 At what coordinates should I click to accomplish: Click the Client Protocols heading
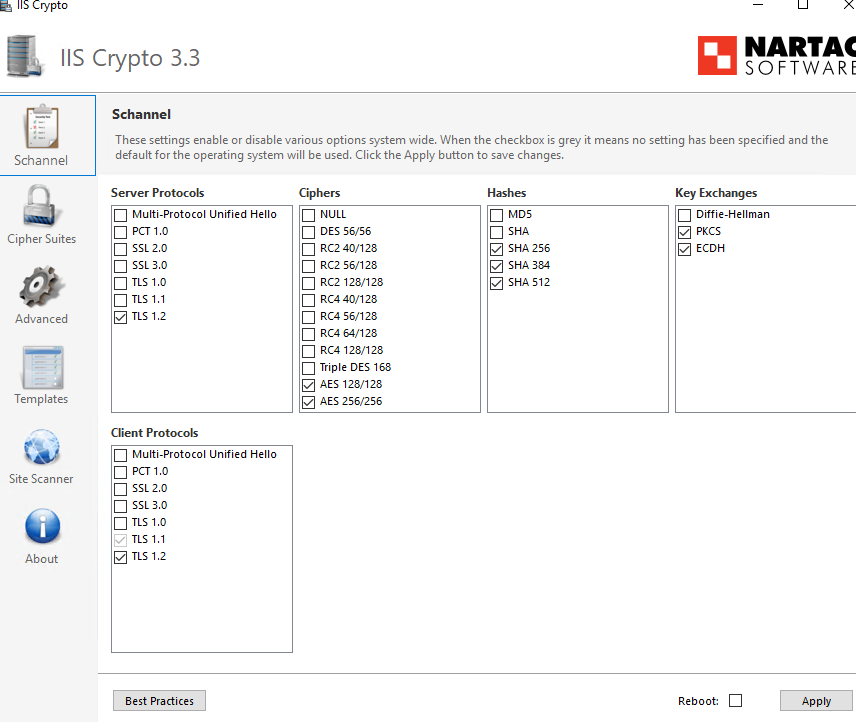[x=154, y=433]
